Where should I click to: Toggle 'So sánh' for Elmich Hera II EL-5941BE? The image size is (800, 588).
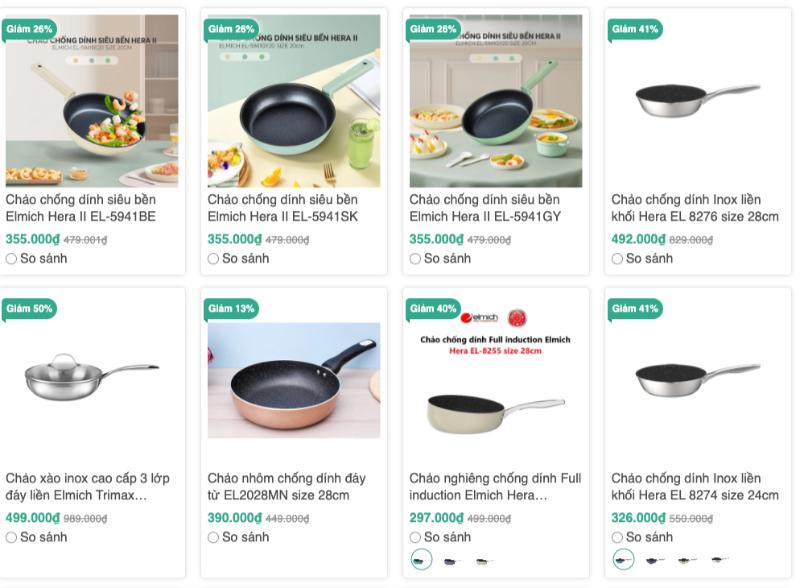tap(12, 259)
